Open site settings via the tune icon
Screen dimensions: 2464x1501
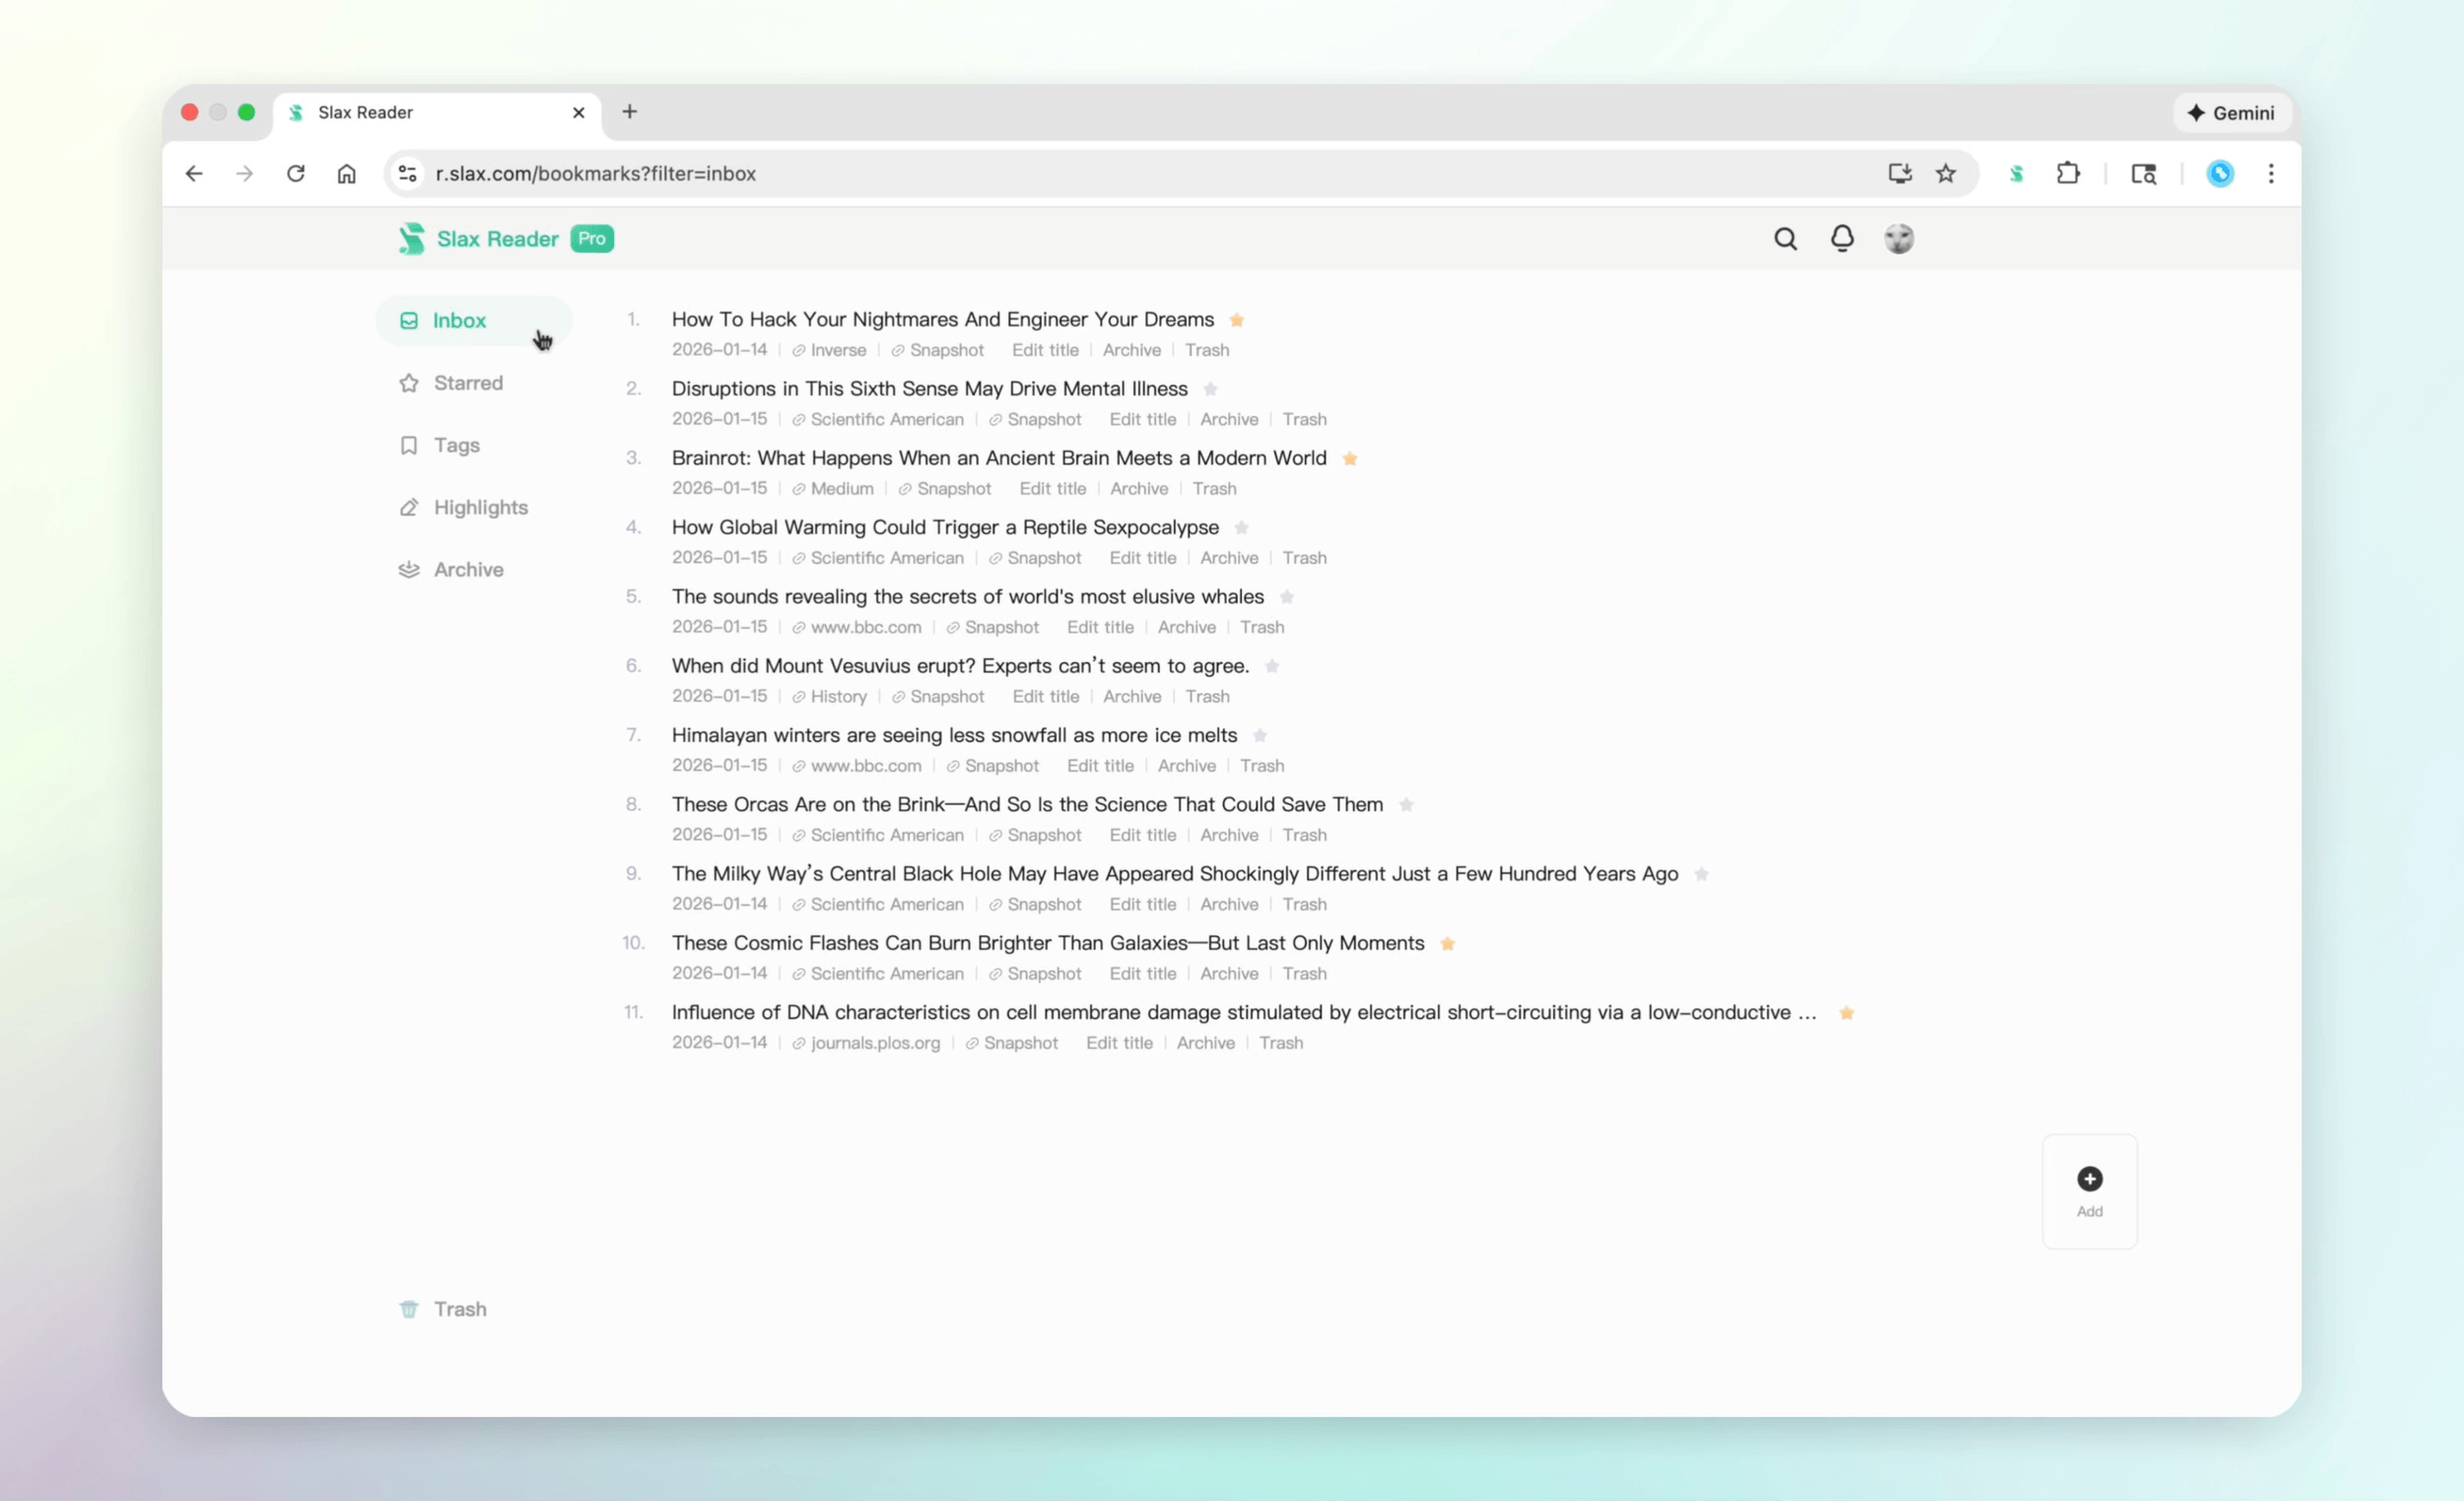407,173
